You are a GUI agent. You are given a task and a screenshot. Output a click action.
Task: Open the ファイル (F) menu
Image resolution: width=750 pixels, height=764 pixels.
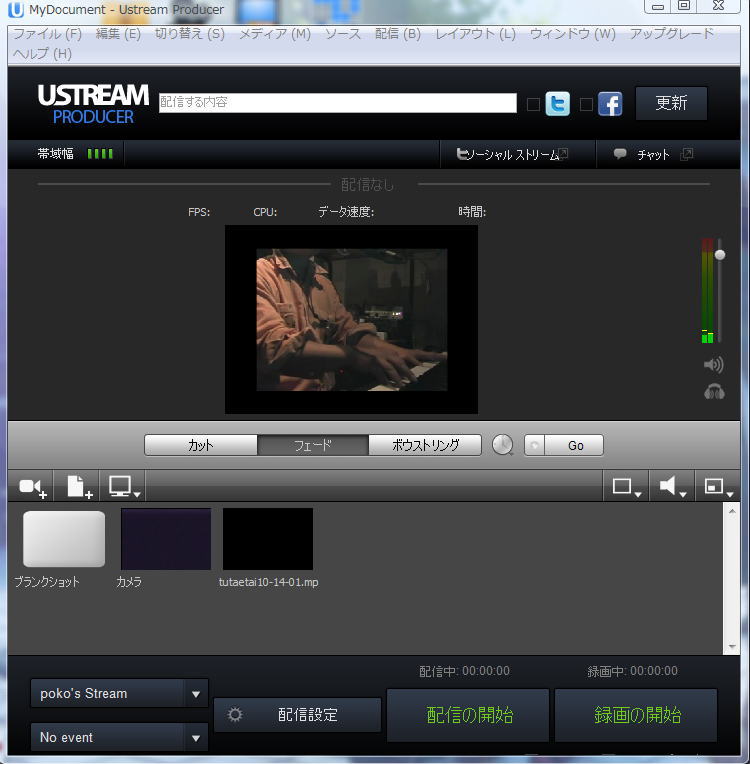point(47,34)
